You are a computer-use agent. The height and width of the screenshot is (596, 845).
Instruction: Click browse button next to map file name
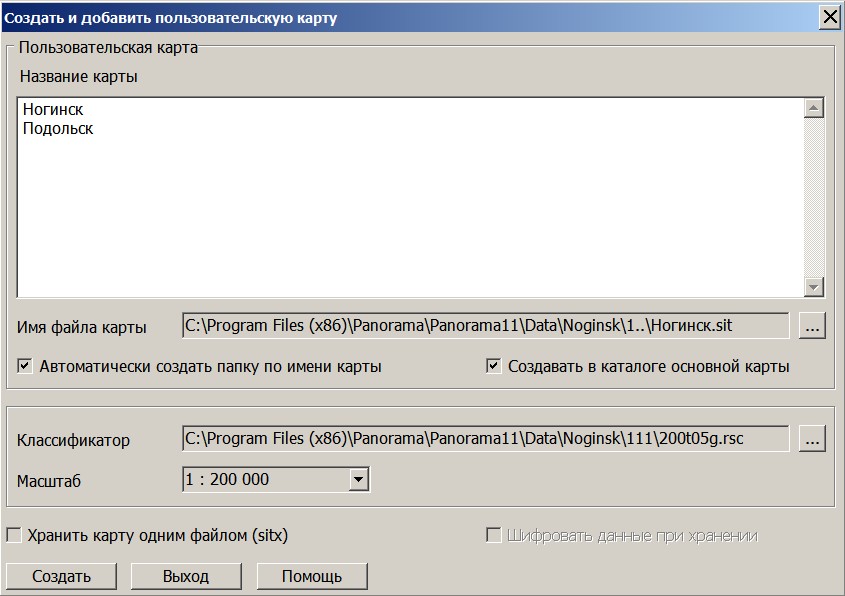pyautogui.click(x=812, y=326)
